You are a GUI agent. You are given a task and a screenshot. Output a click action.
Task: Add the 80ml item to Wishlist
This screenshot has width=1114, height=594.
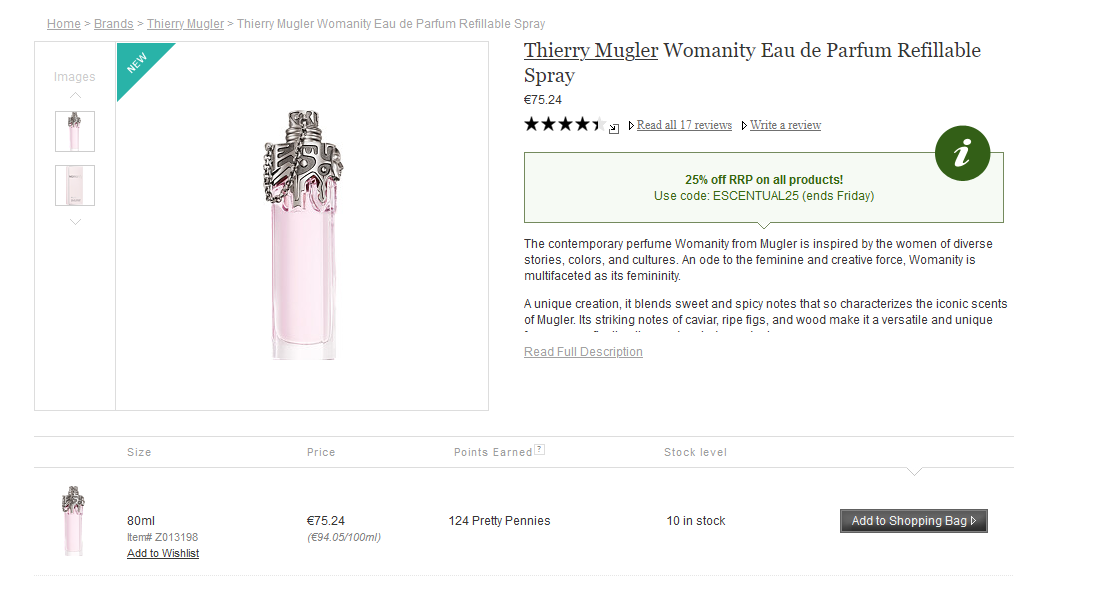coord(163,553)
